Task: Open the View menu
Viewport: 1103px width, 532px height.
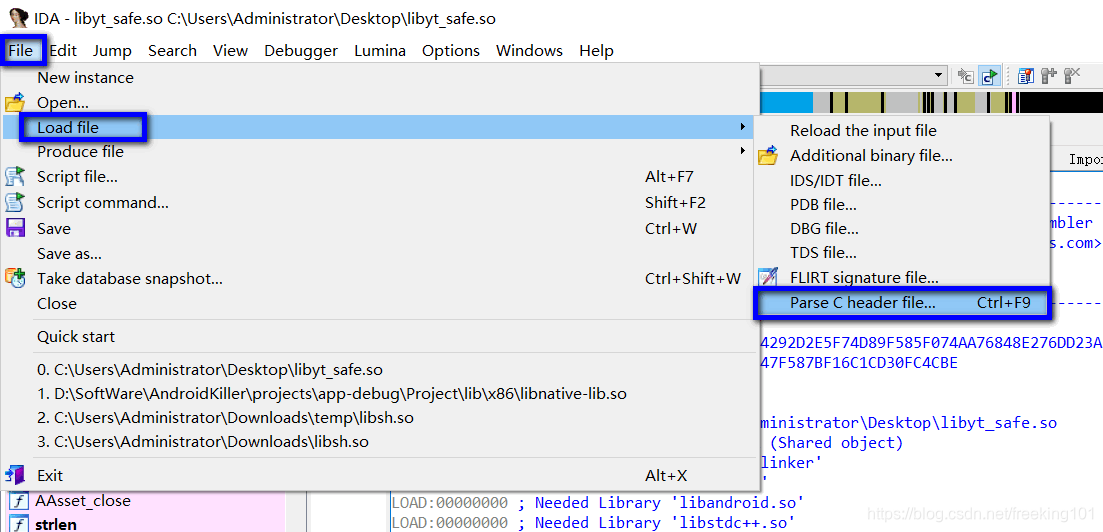Action: click(230, 51)
